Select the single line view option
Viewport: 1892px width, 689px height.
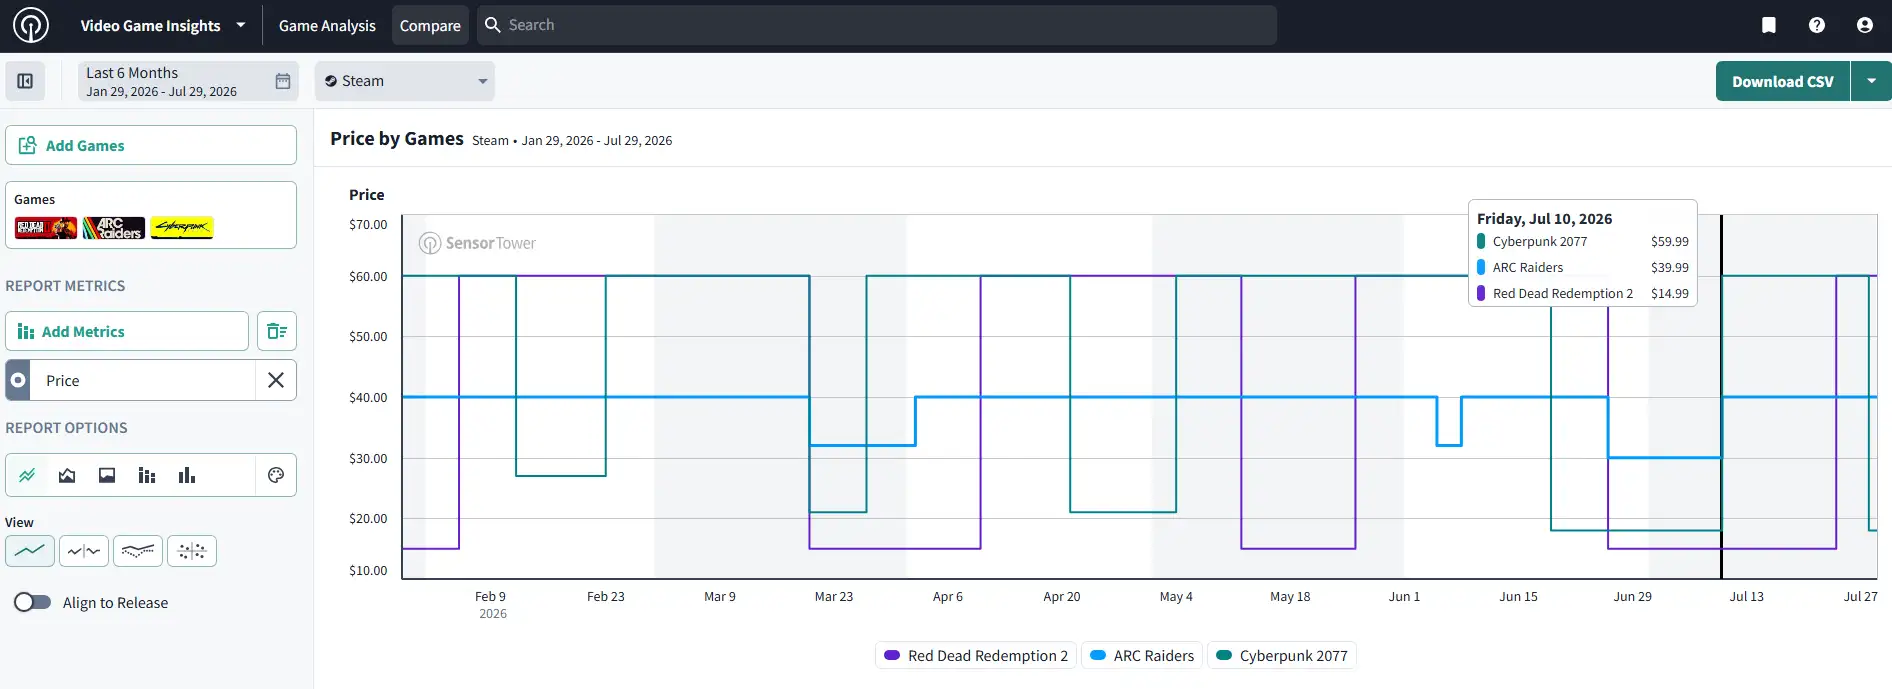(x=30, y=551)
